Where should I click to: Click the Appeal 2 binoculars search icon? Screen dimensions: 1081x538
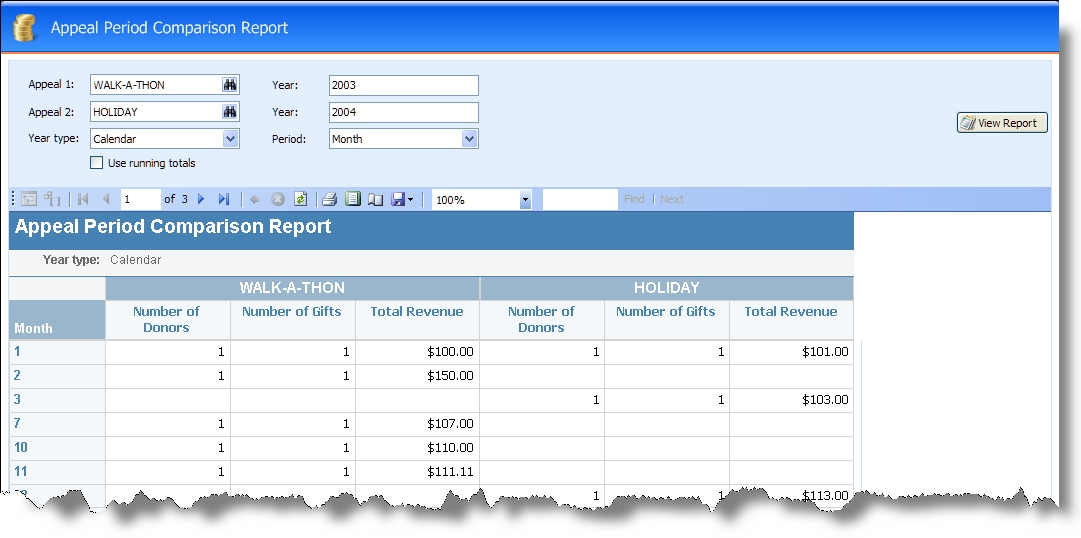click(x=230, y=112)
